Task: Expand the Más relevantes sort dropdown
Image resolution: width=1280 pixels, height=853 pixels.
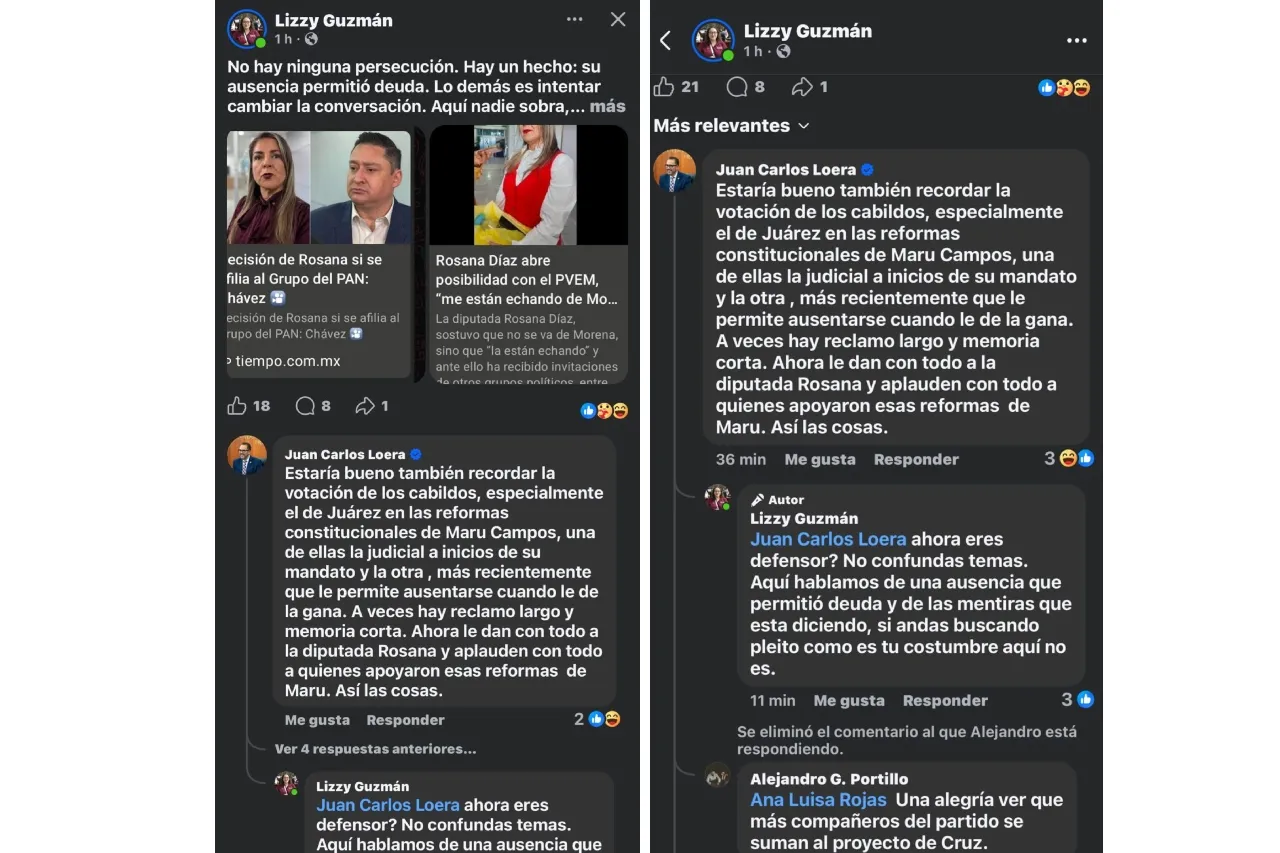Action: [731, 125]
